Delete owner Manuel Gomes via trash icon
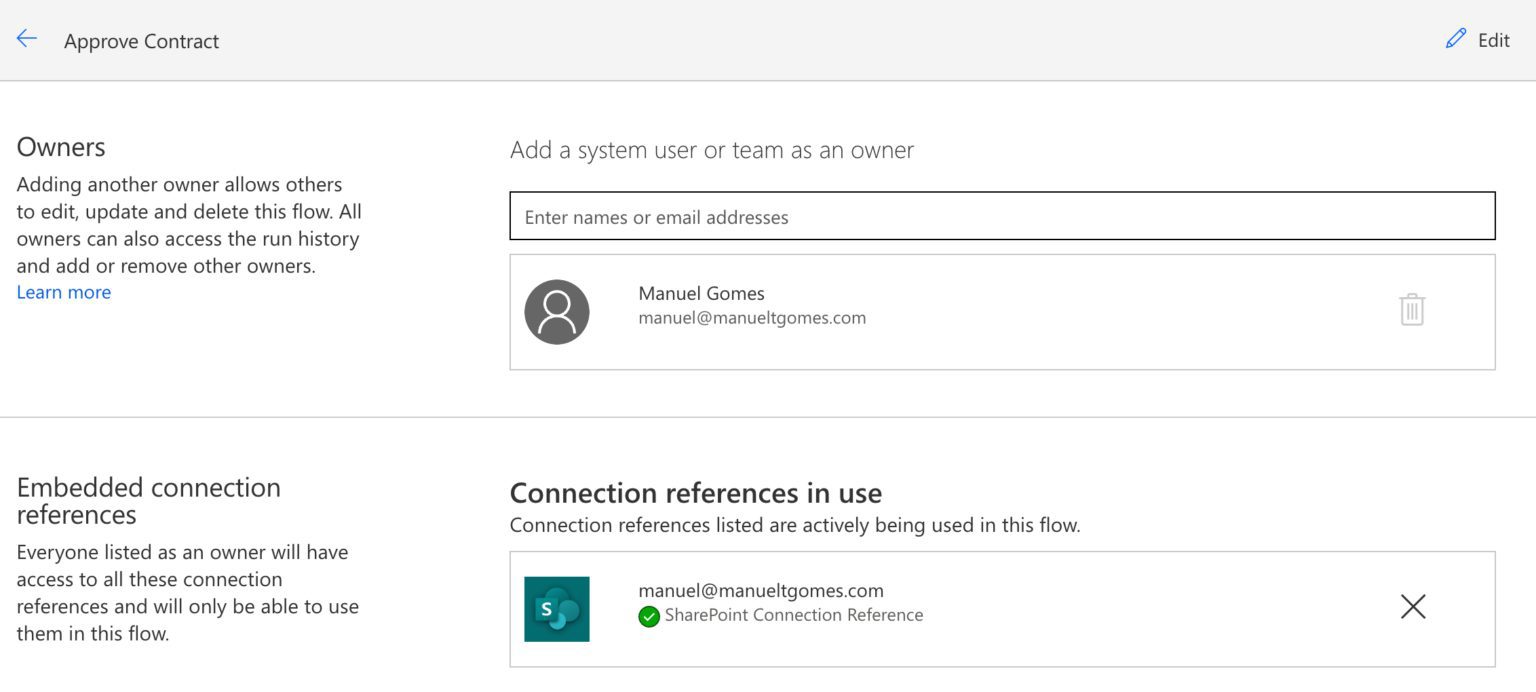This screenshot has width=1536, height=692. (1412, 311)
